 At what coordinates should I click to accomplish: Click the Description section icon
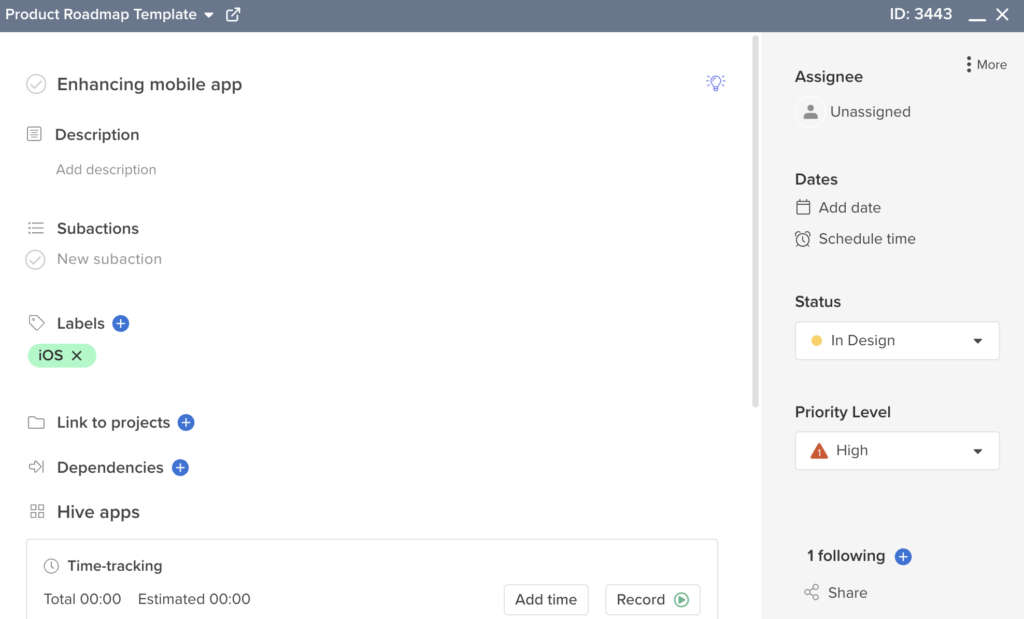pyautogui.click(x=34, y=134)
